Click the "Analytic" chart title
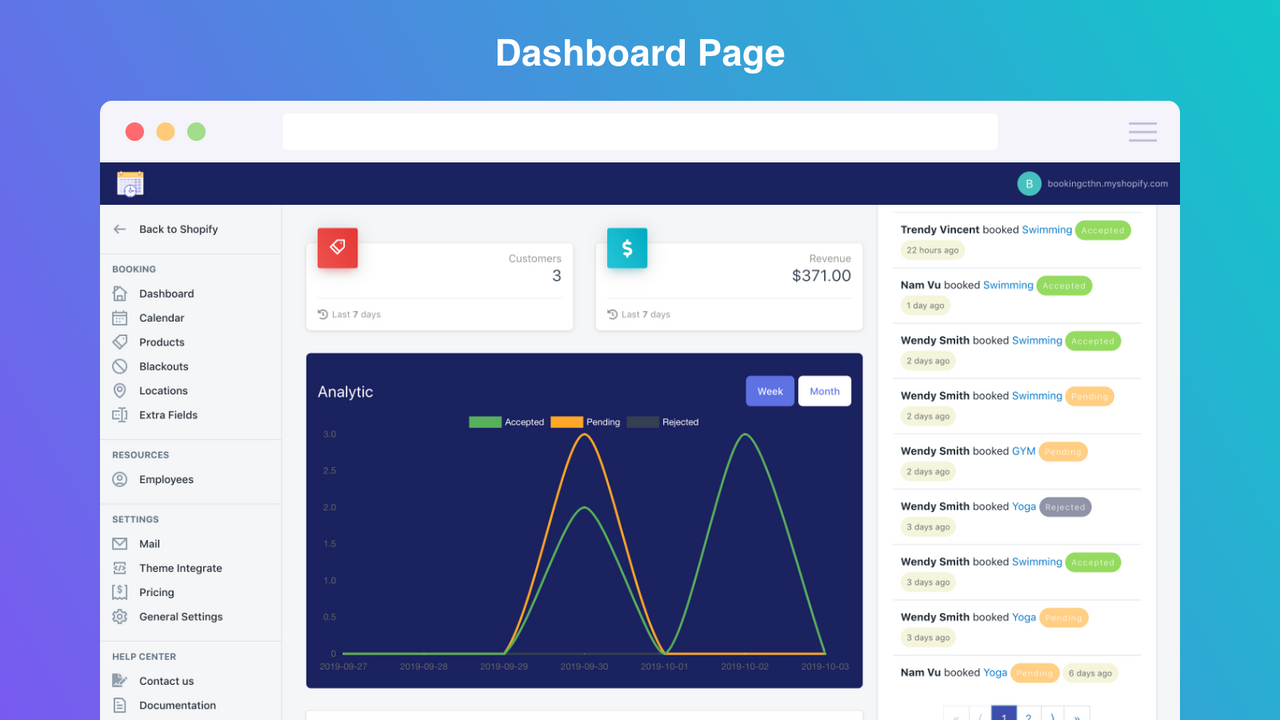Viewport: 1280px width, 720px height. [x=345, y=392]
